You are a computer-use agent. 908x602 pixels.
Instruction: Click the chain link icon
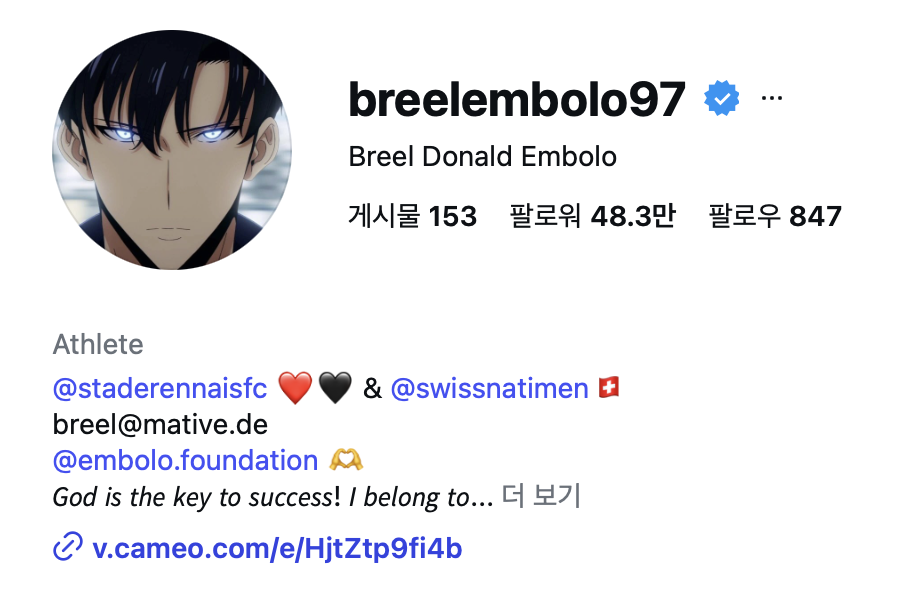pyautogui.click(x=68, y=546)
